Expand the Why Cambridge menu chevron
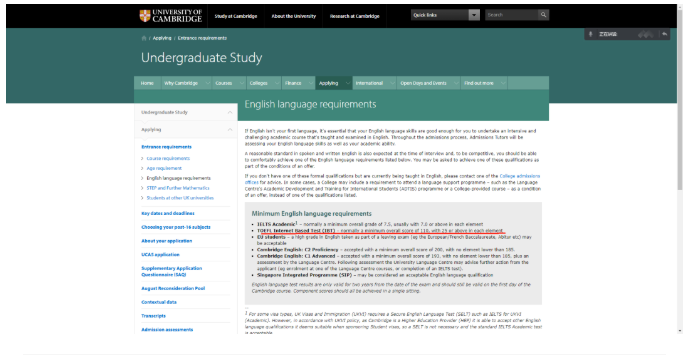Viewport: 692px width, 363px height. (x=207, y=83)
